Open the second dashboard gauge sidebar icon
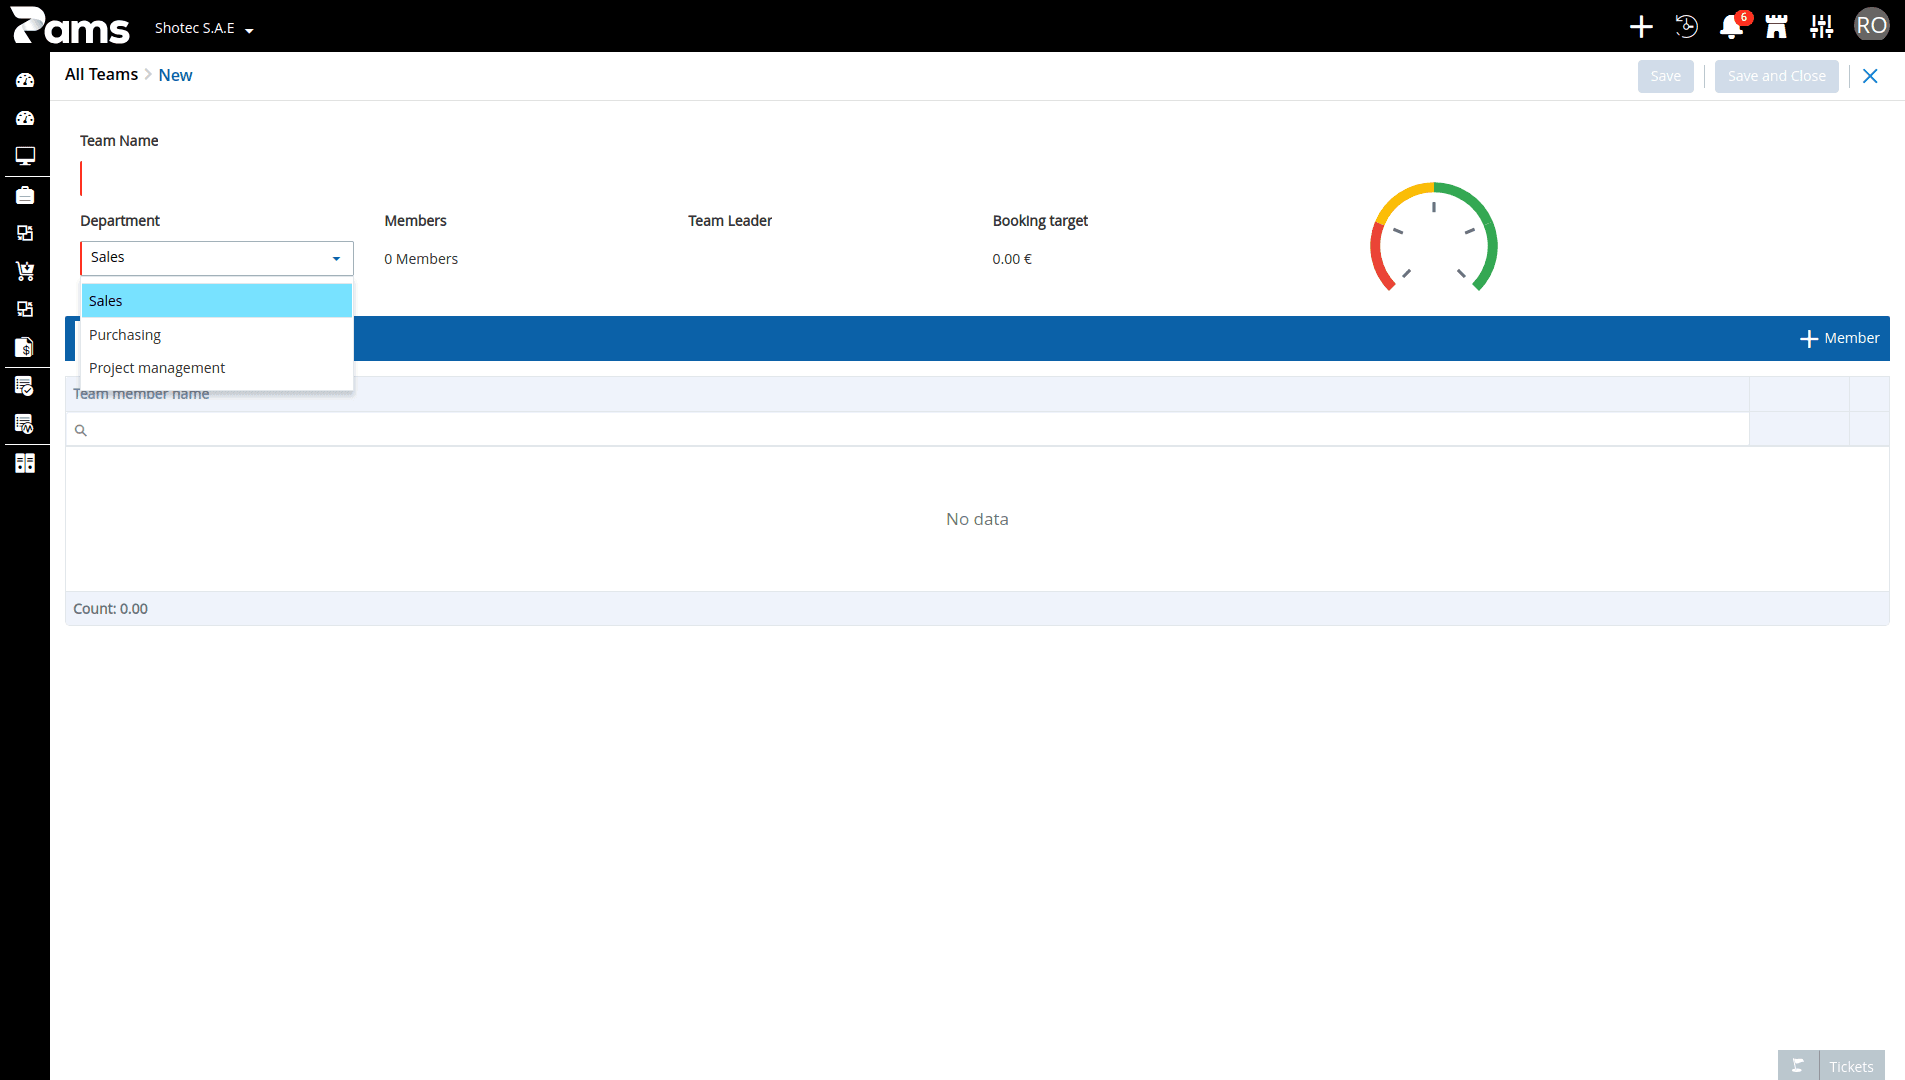Screen dimensions: 1905x1080 coord(25,118)
